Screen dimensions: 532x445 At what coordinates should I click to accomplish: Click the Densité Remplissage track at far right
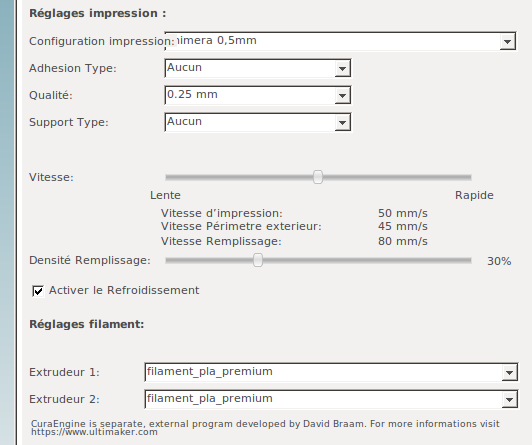coord(463,260)
